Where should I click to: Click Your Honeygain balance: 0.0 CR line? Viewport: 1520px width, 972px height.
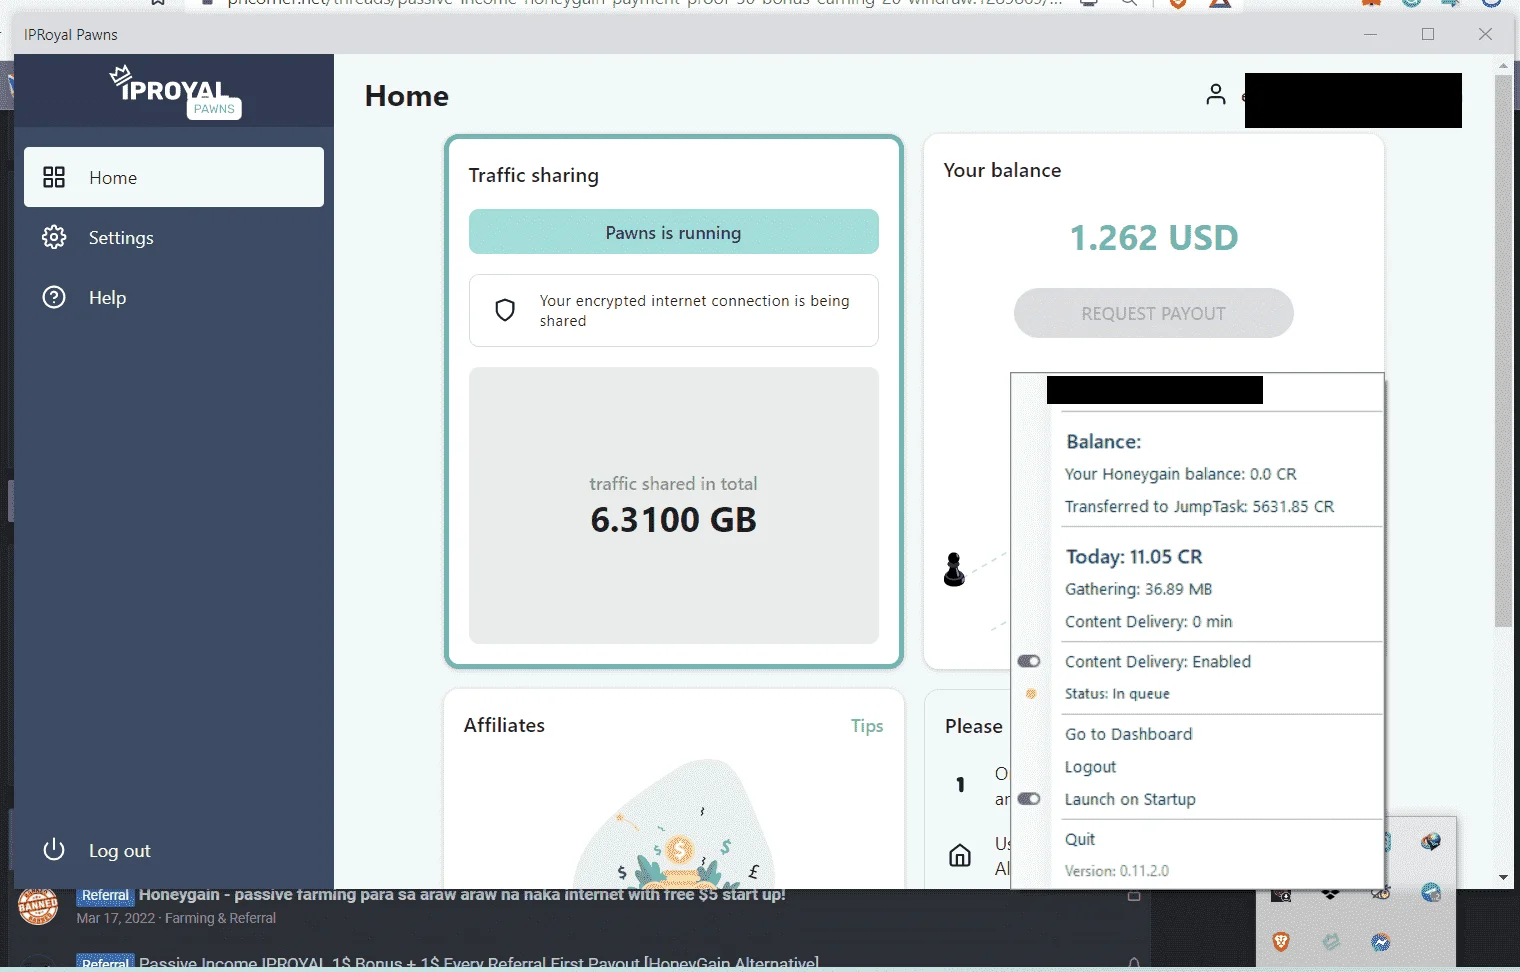[1180, 474]
